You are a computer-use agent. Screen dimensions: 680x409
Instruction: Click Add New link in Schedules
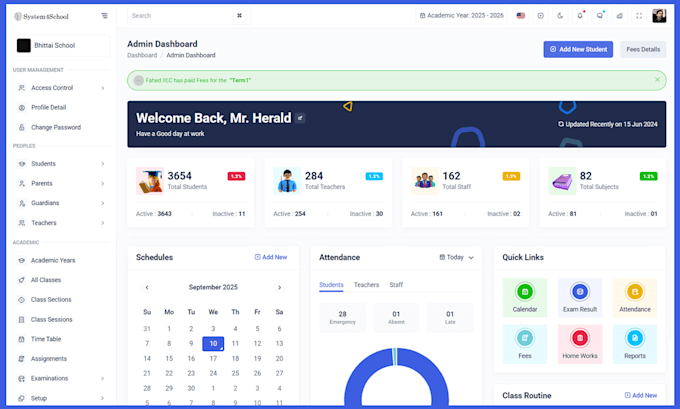271,257
